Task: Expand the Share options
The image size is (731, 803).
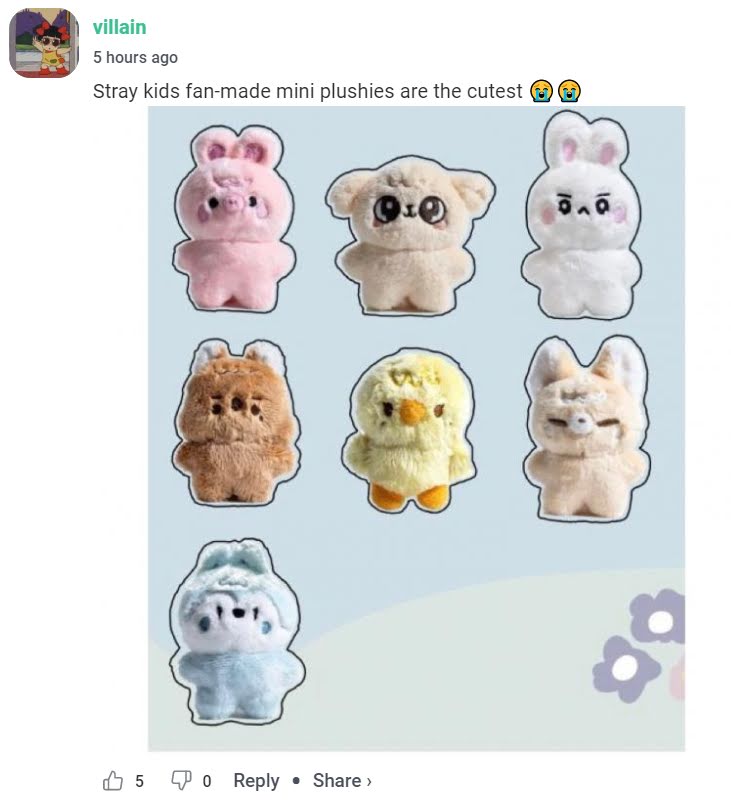Action: point(342,780)
